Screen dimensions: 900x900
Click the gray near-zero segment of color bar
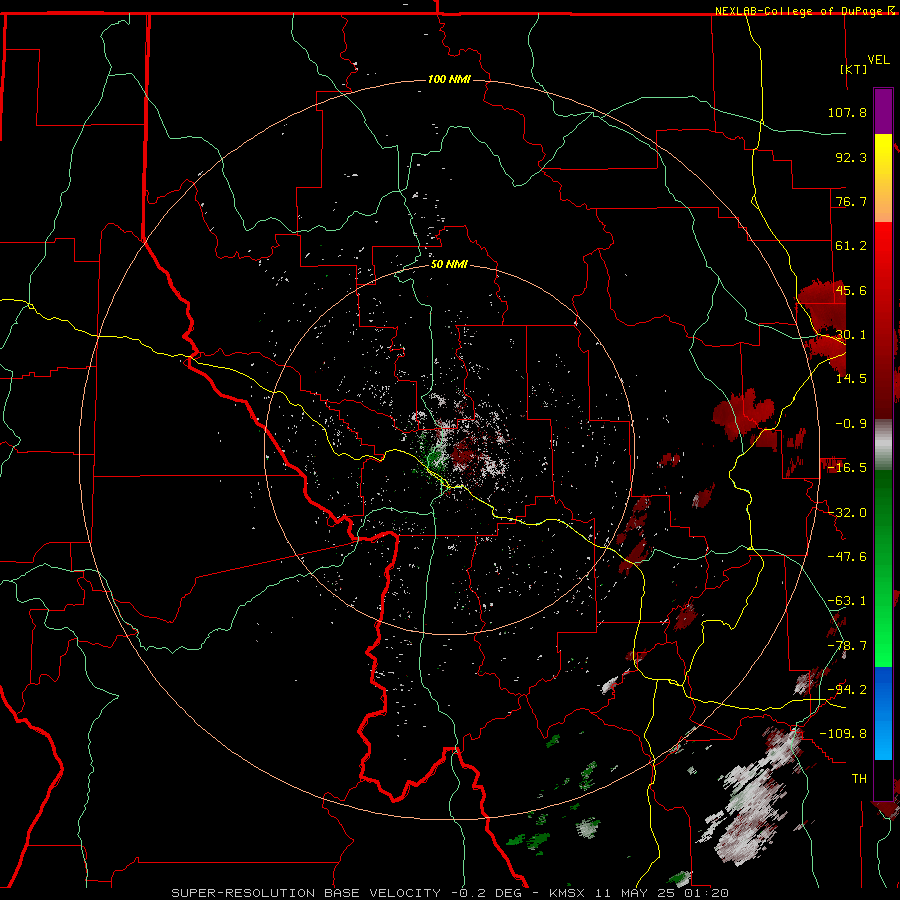tap(883, 445)
